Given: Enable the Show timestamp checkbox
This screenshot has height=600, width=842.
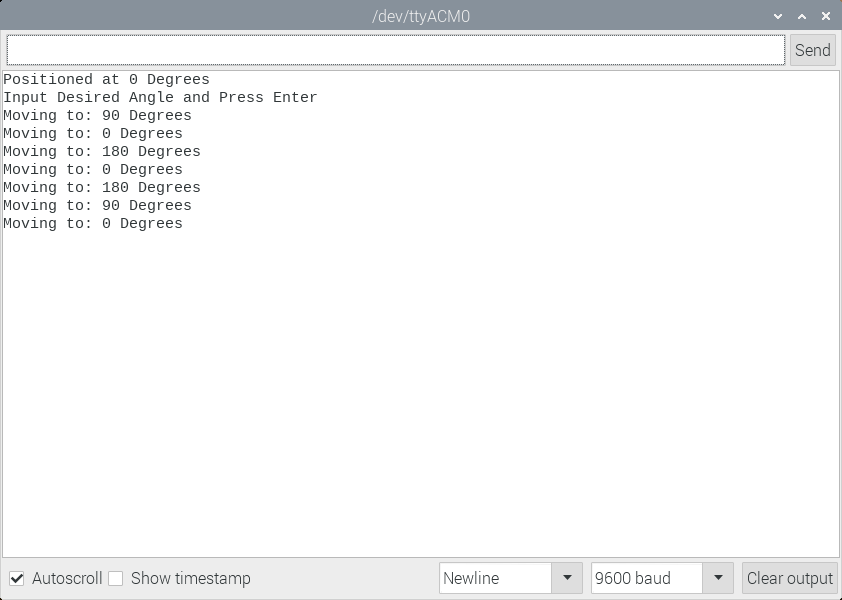Looking at the screenshot, I should 115,579.
